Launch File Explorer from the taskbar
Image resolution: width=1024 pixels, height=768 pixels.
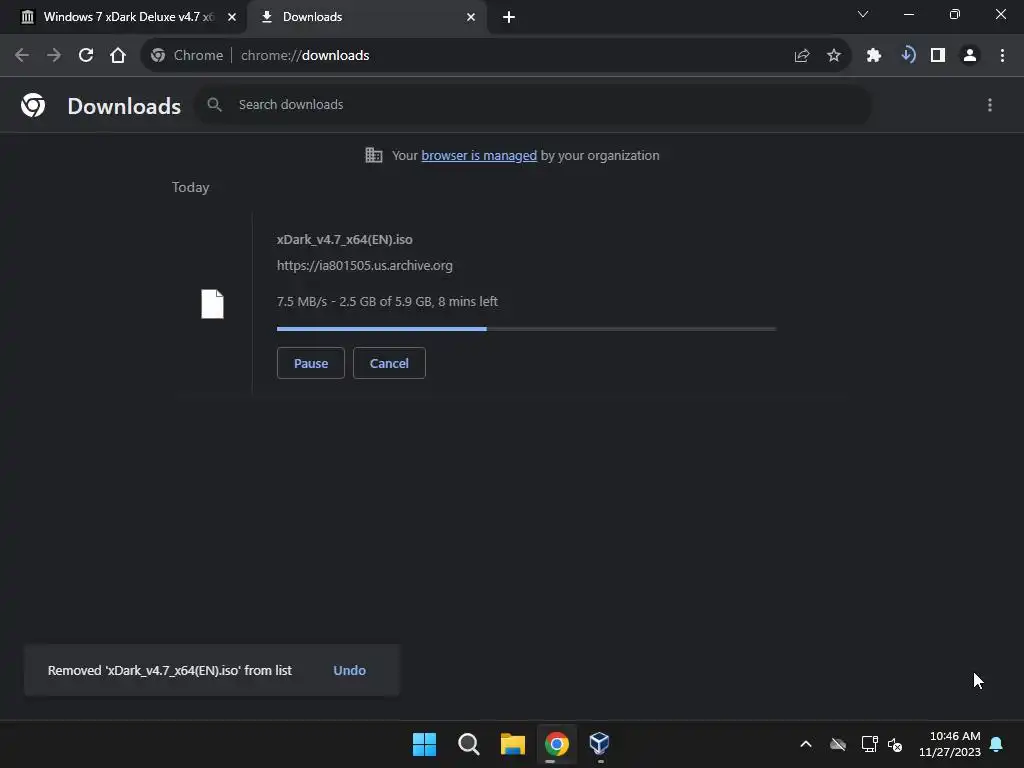[x=513, y=744]
